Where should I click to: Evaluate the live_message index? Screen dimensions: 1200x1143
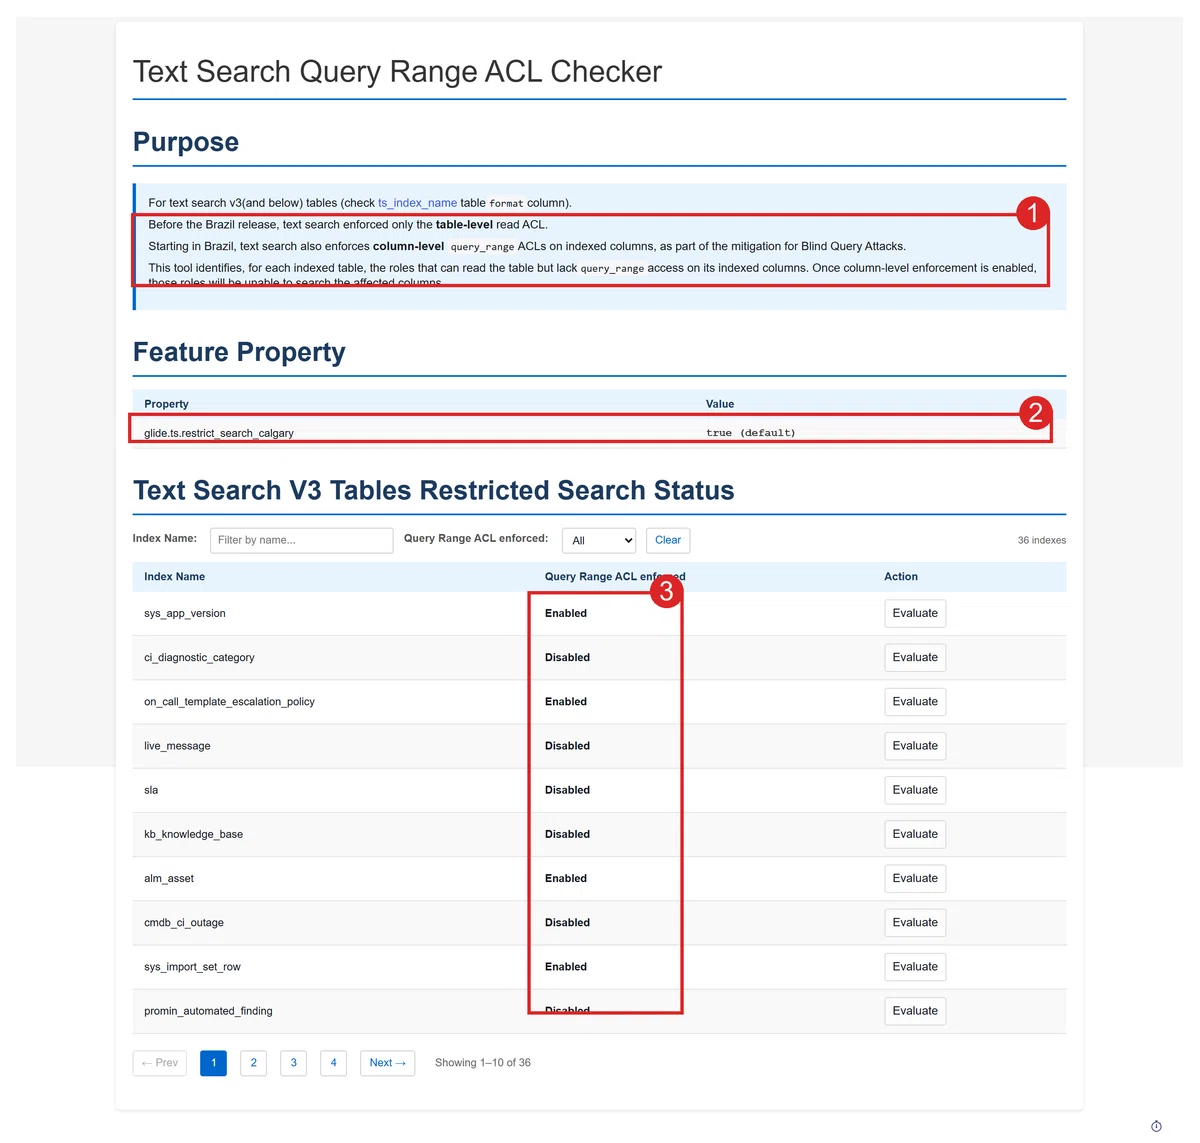[915, 746]
